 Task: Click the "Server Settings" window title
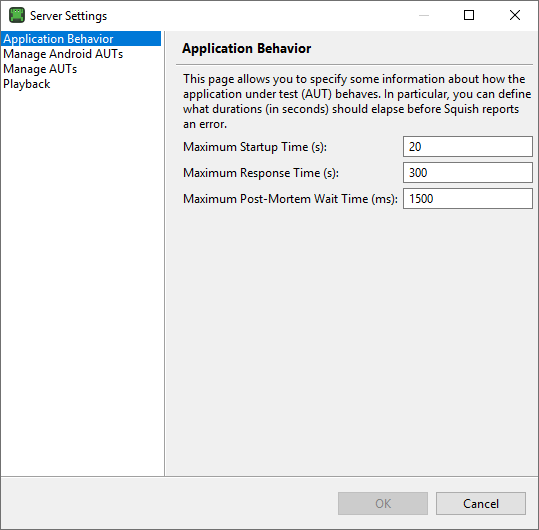(x=68, y=16)
